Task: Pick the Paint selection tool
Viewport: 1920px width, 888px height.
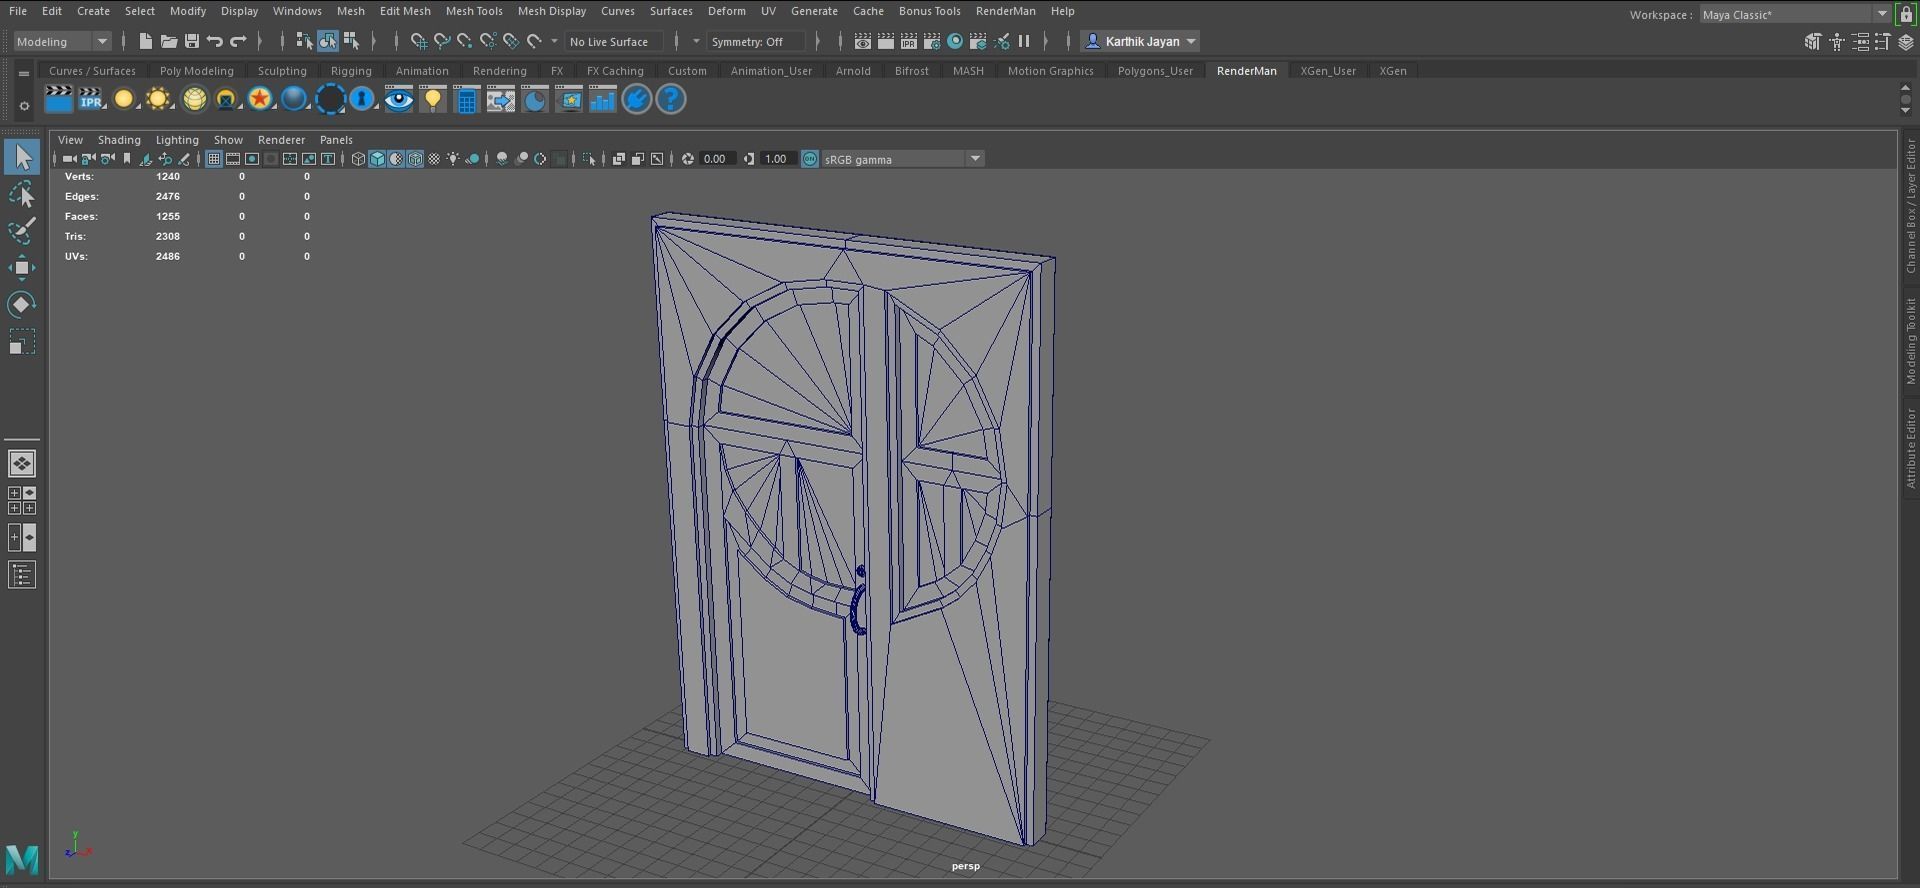Action: point(22,230)
